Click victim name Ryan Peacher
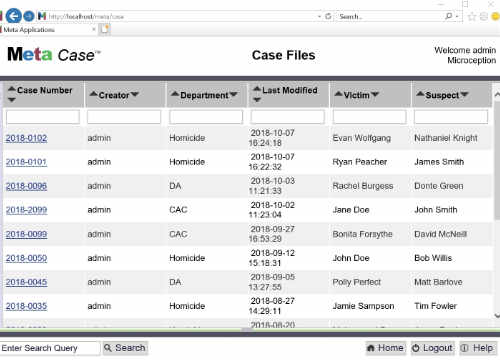The height and width of the screenshot is (360, 500). pos(360,162)
